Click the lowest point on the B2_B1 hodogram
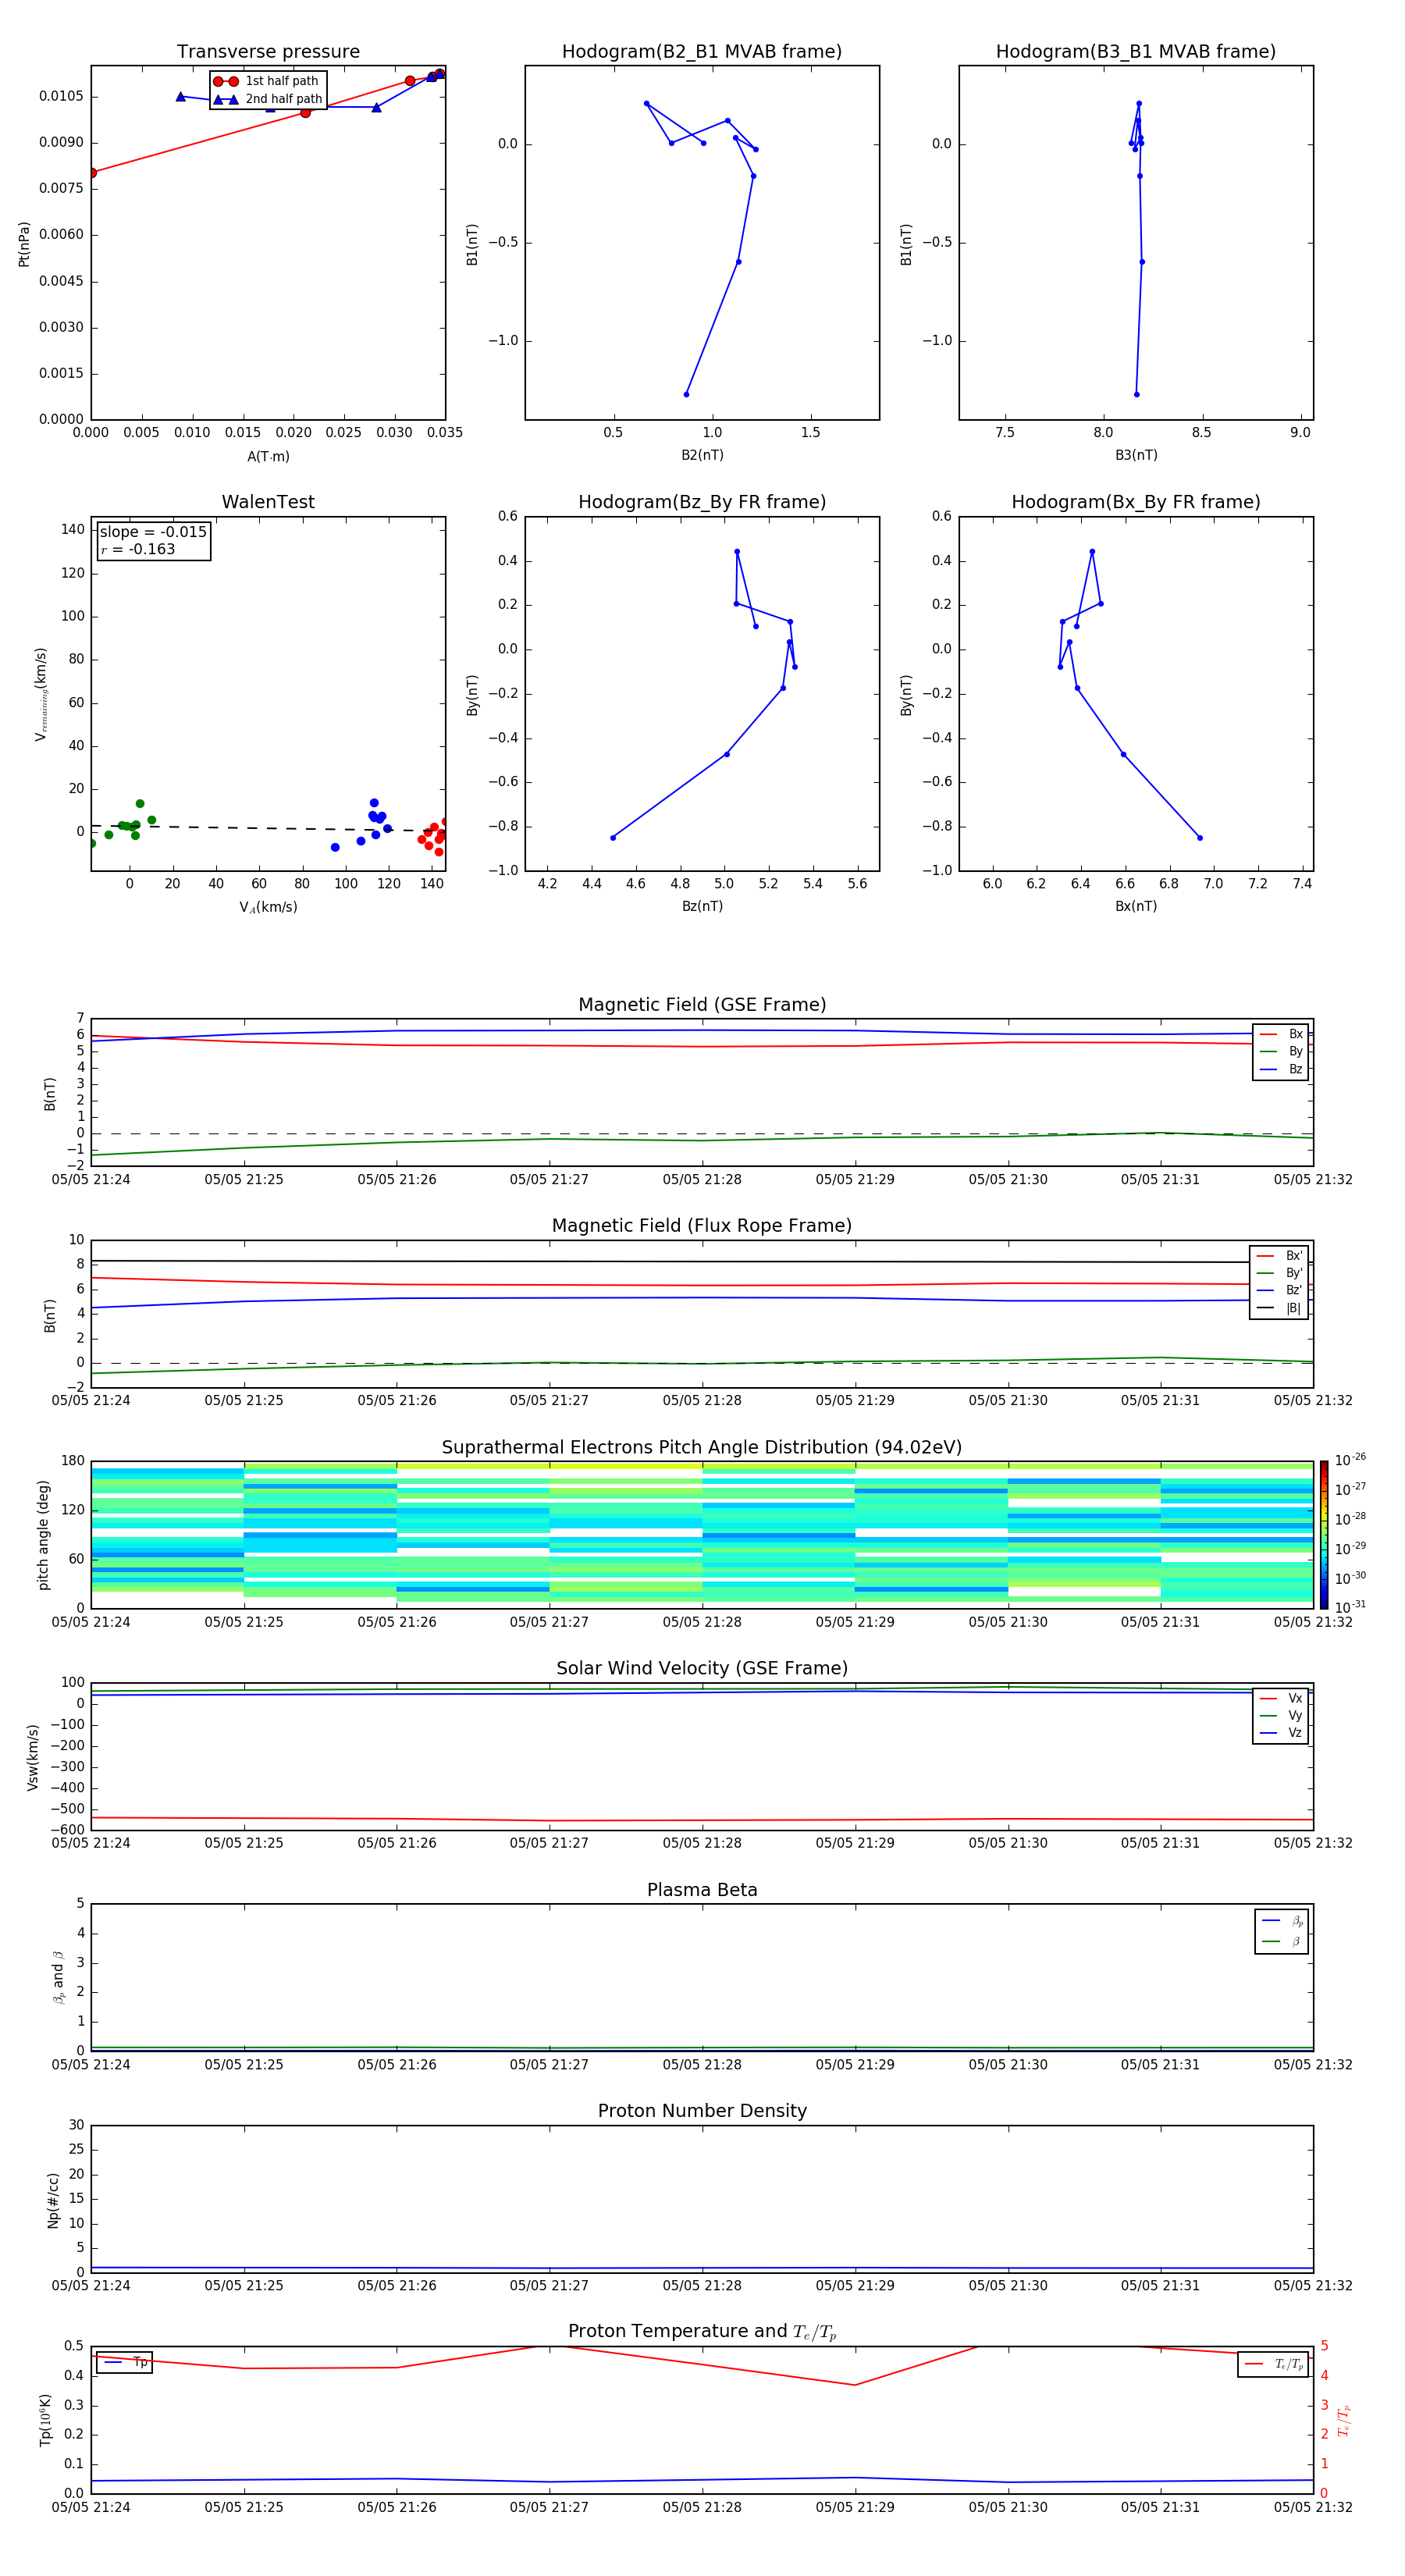Image resolution: width=1405 pixels, height=2576 pixels. [x=686, y=394]
